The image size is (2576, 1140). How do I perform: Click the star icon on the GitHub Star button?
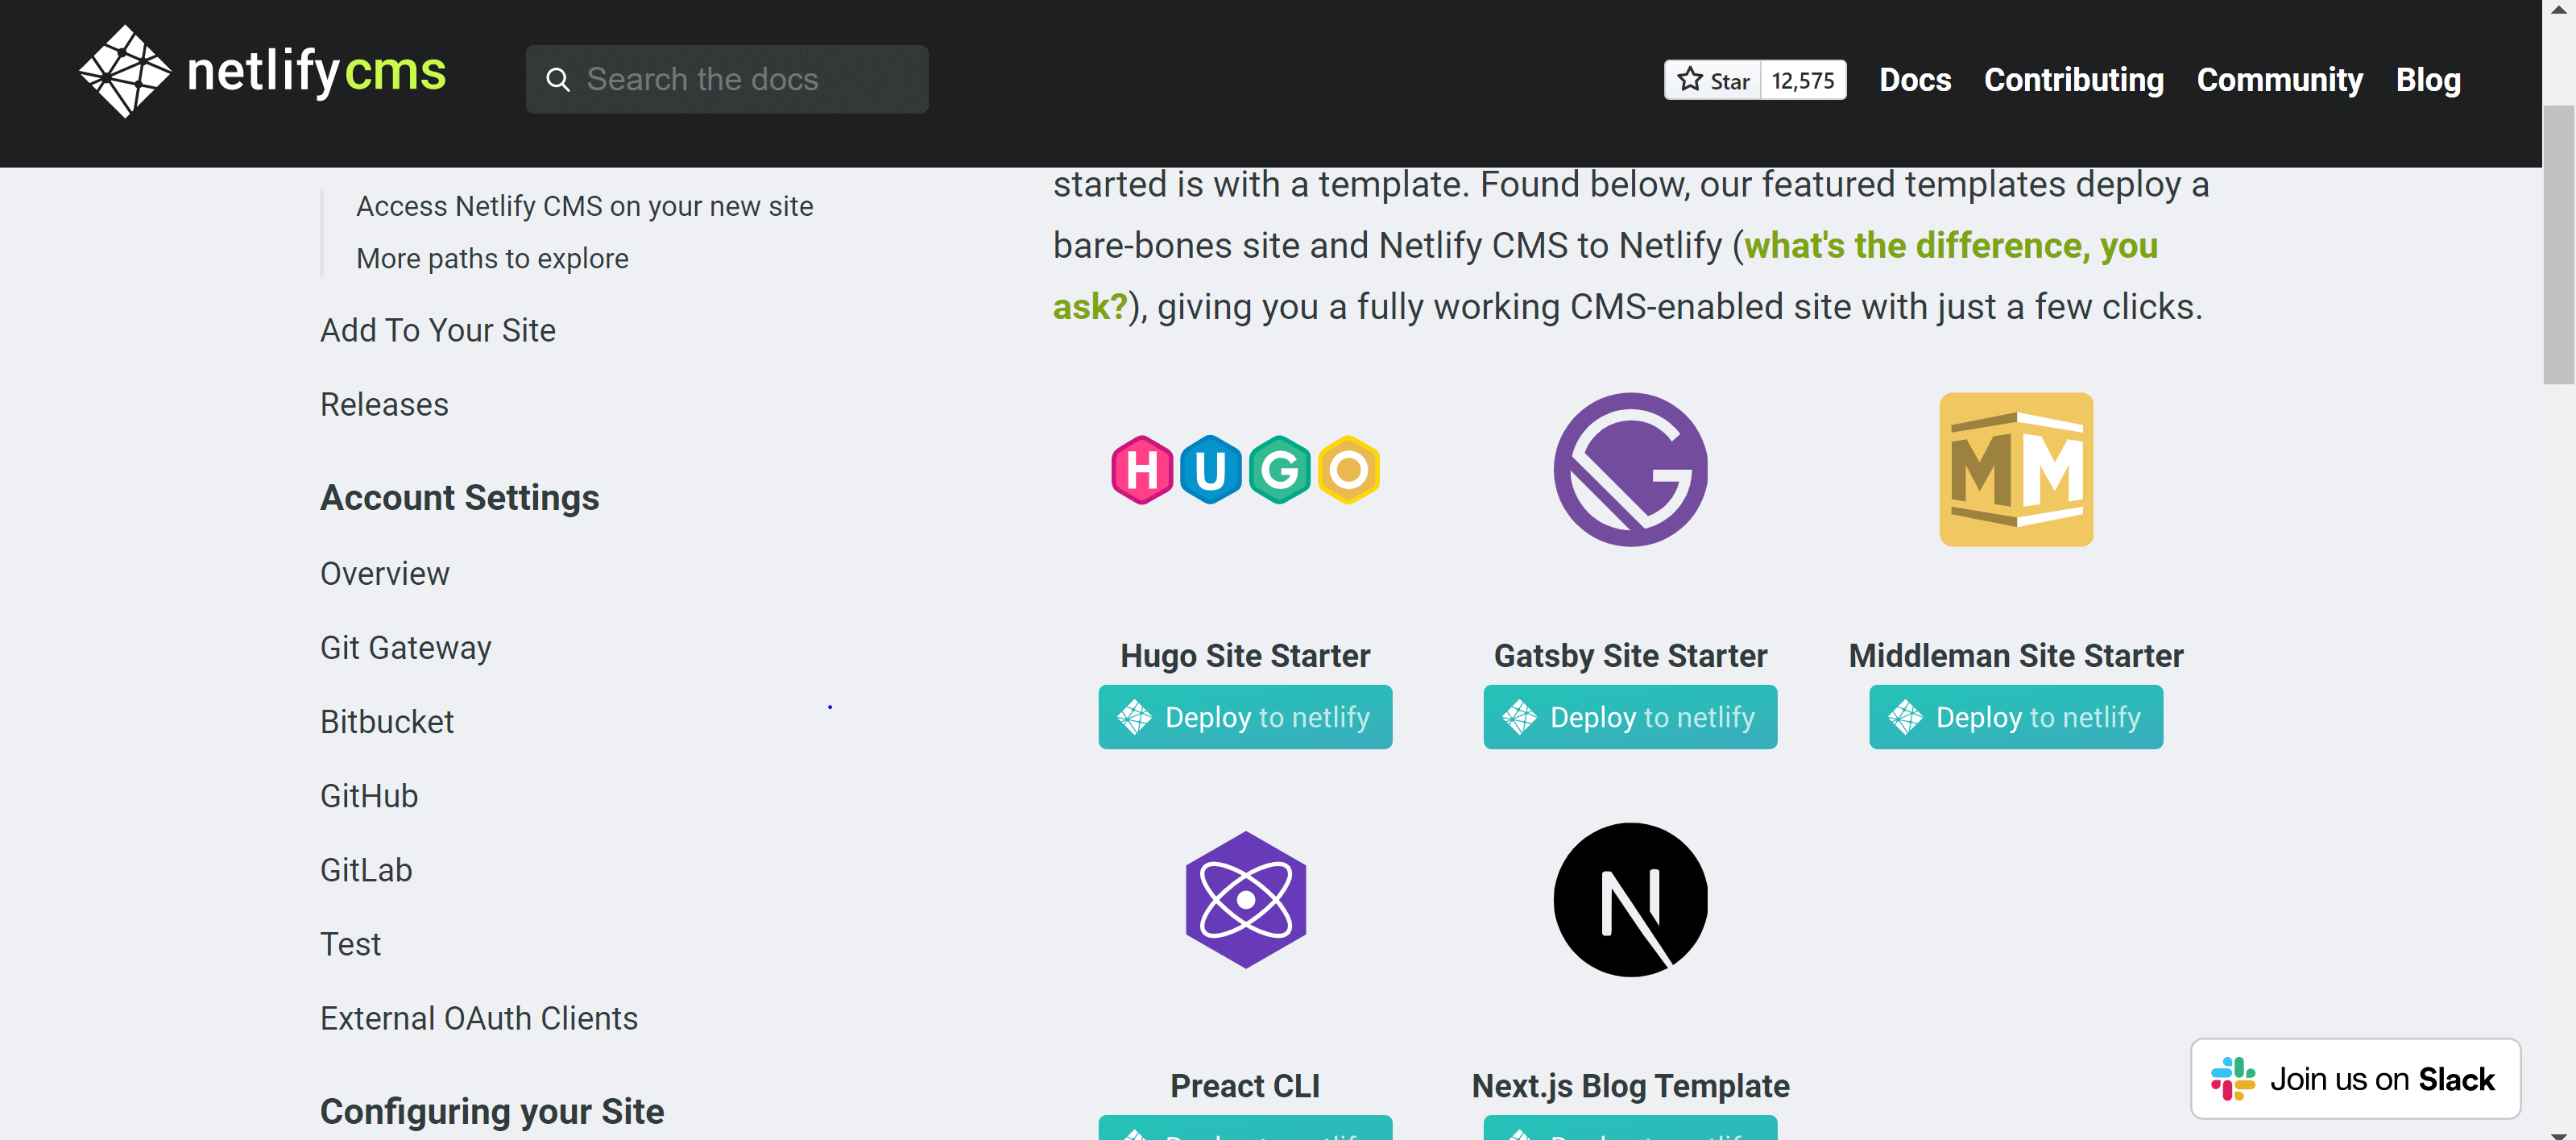coord(1690,80)
